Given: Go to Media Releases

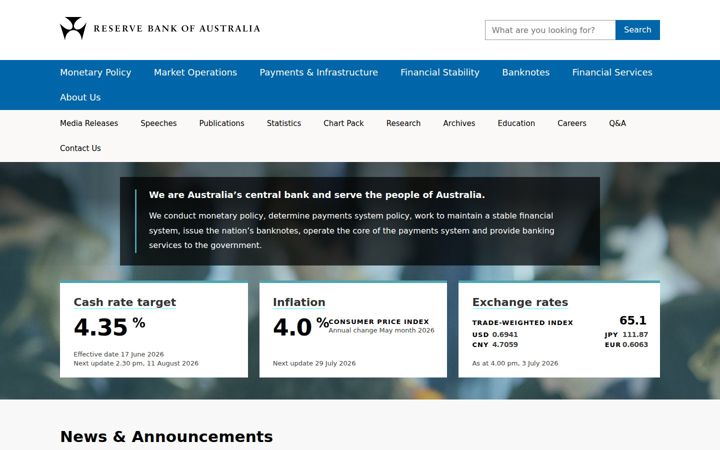Looking at the screenshot, I should point(89,123).
